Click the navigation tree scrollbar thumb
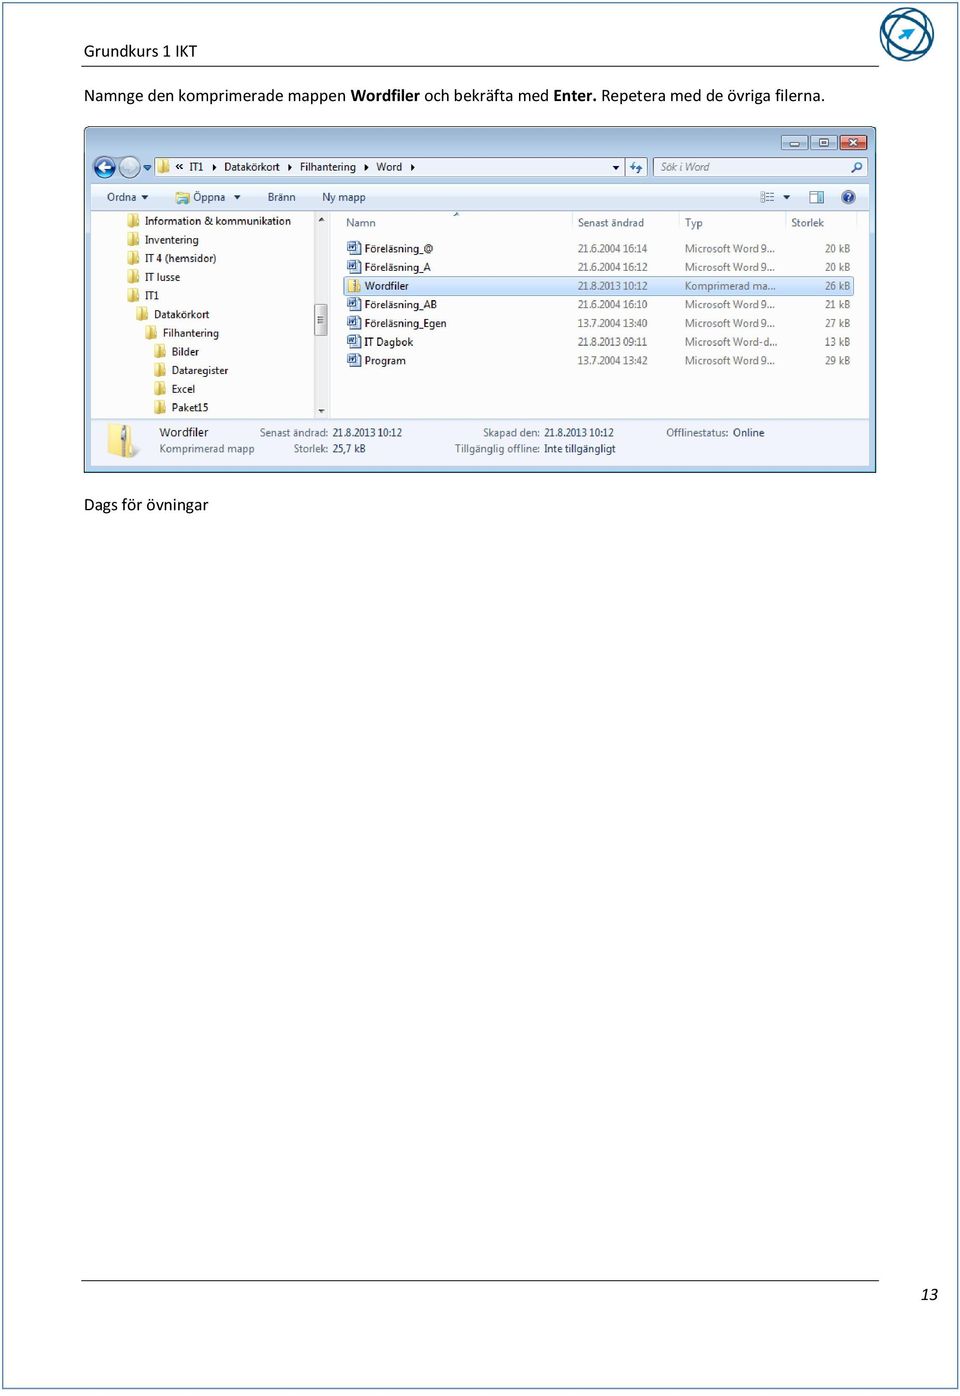The height and width of the screenshot is (1396, 960). click(321, 320)
